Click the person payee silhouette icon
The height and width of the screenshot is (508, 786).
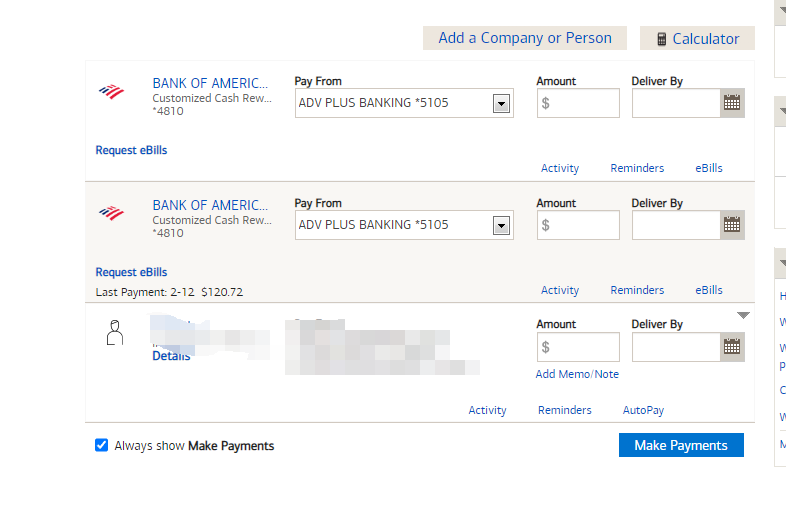(115, 333)
